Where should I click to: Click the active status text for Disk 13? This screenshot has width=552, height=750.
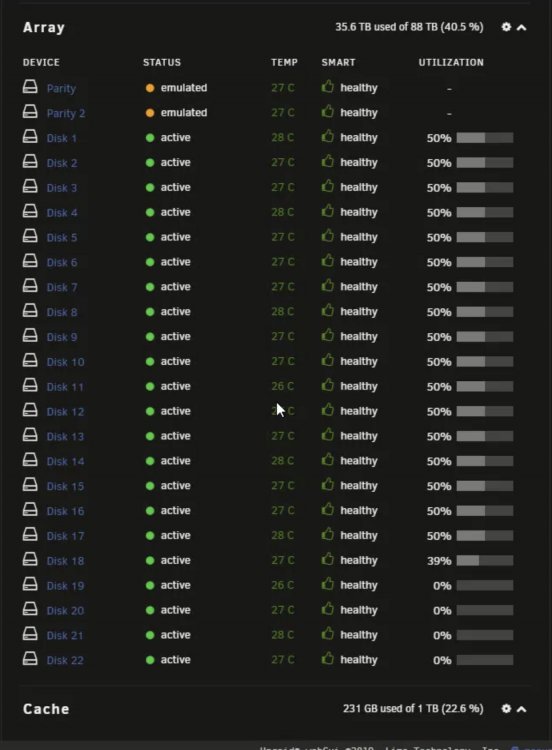click(176, 436)
